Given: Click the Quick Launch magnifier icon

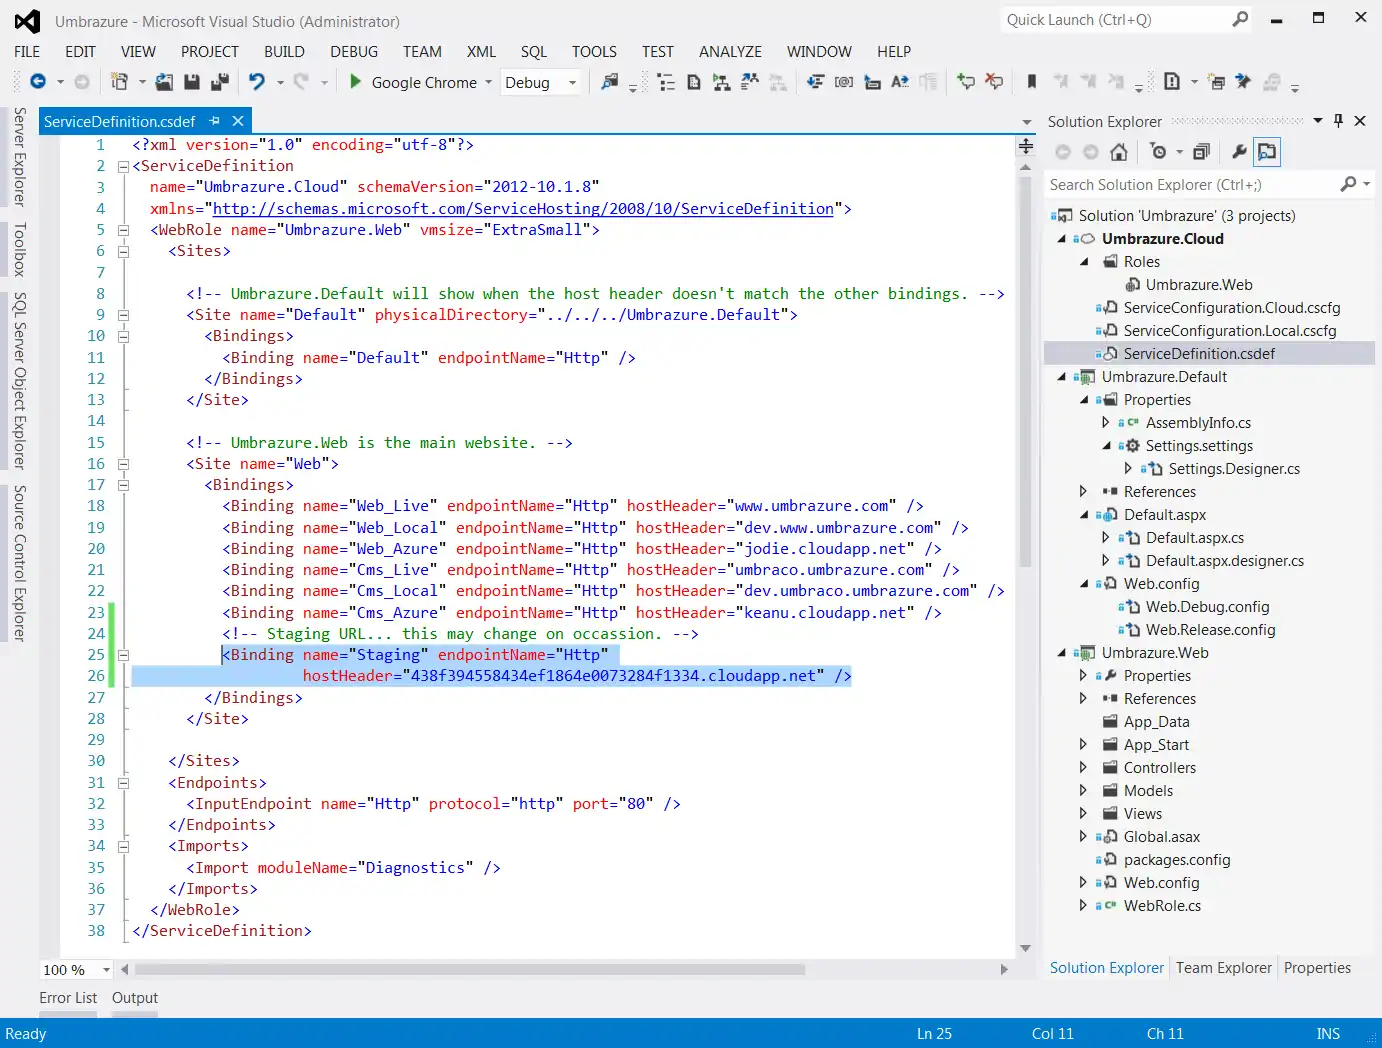Looking at the screenshot, I should tap(1240, 19).
